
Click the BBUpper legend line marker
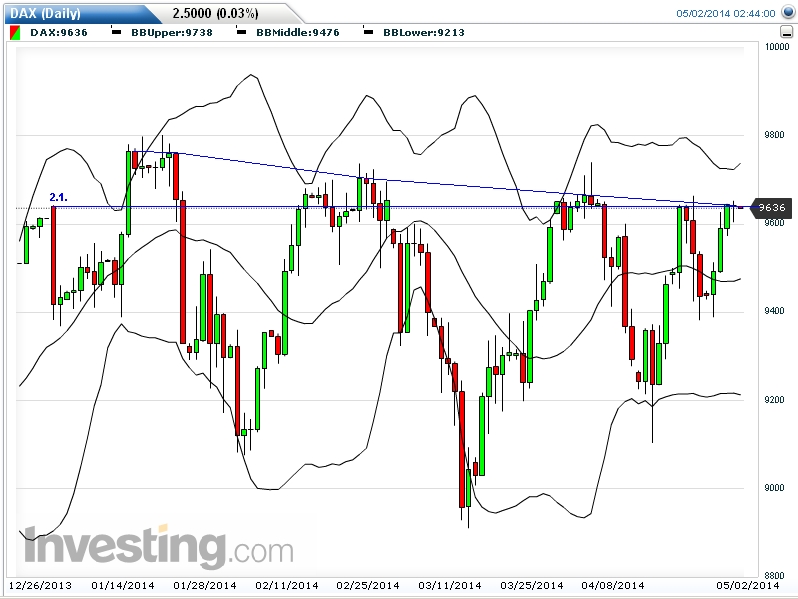pyautogui.click(x=116, y=32)
